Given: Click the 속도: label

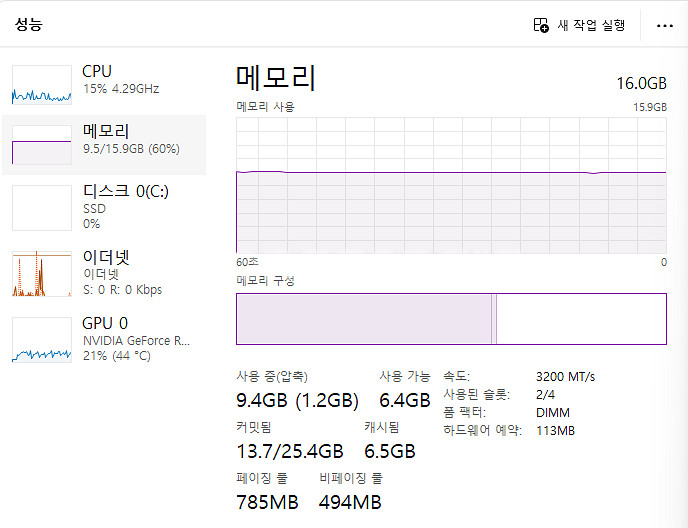Looking at the screenshot, I should [456, 376].
